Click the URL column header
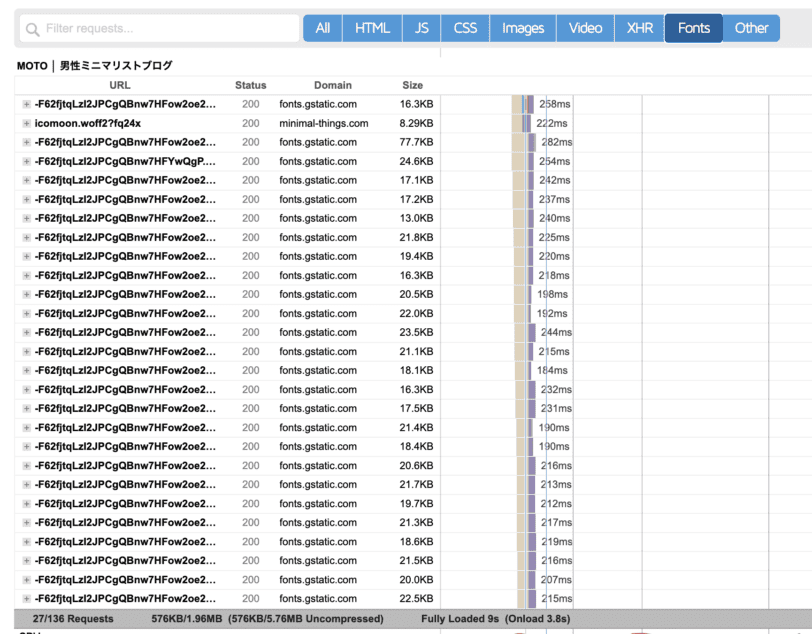 click(x=120, y=86)
